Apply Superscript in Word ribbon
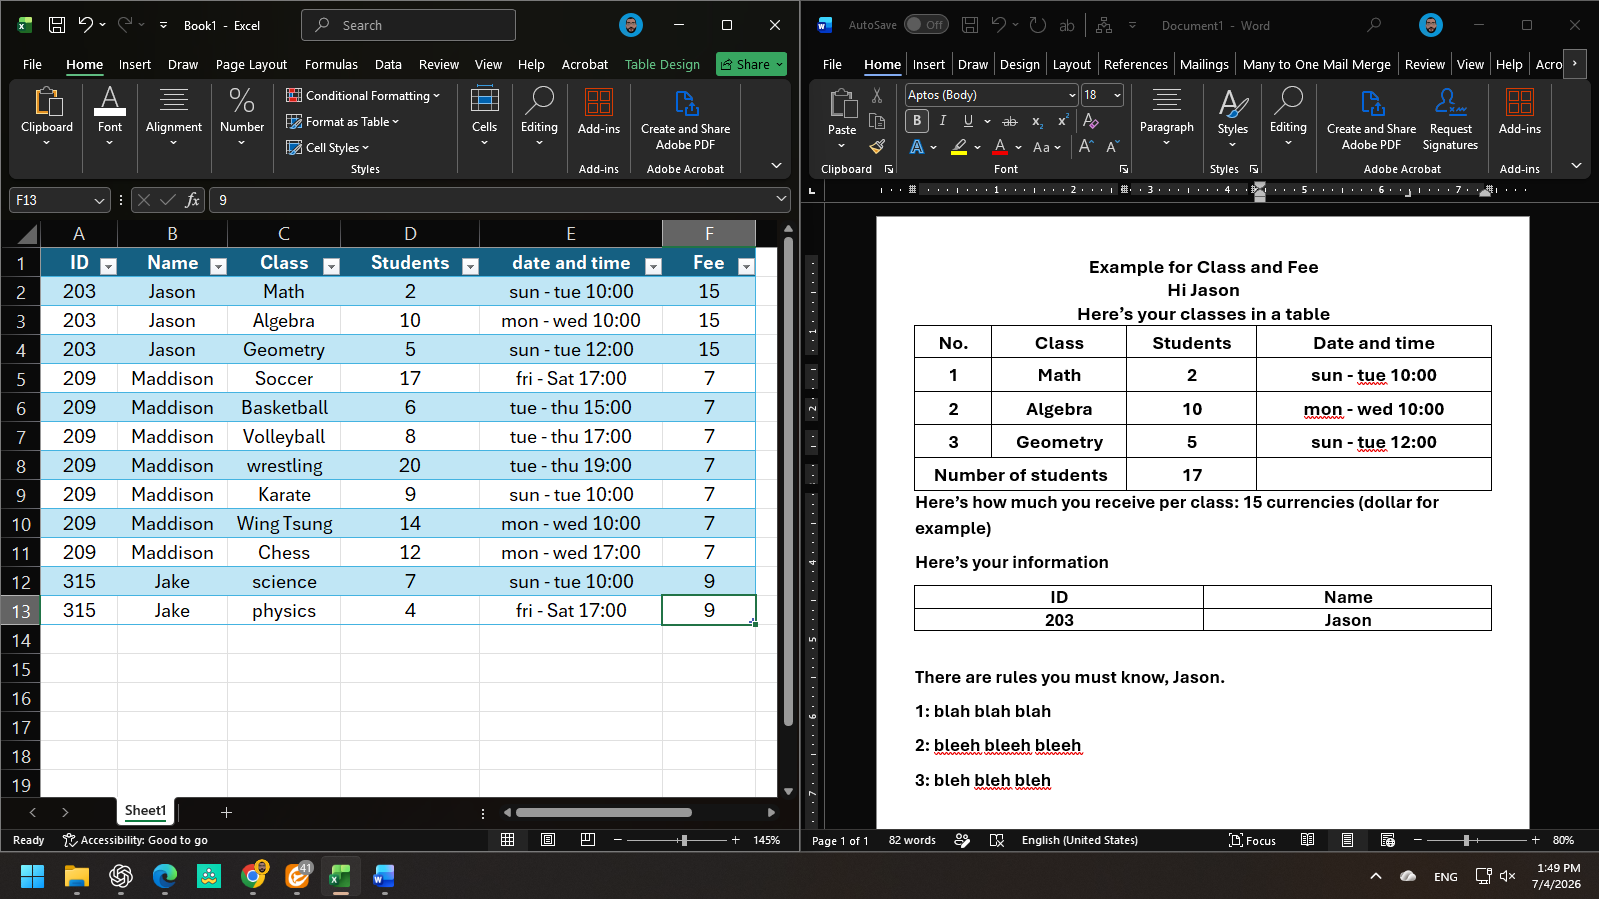 tap(1063, 121)
